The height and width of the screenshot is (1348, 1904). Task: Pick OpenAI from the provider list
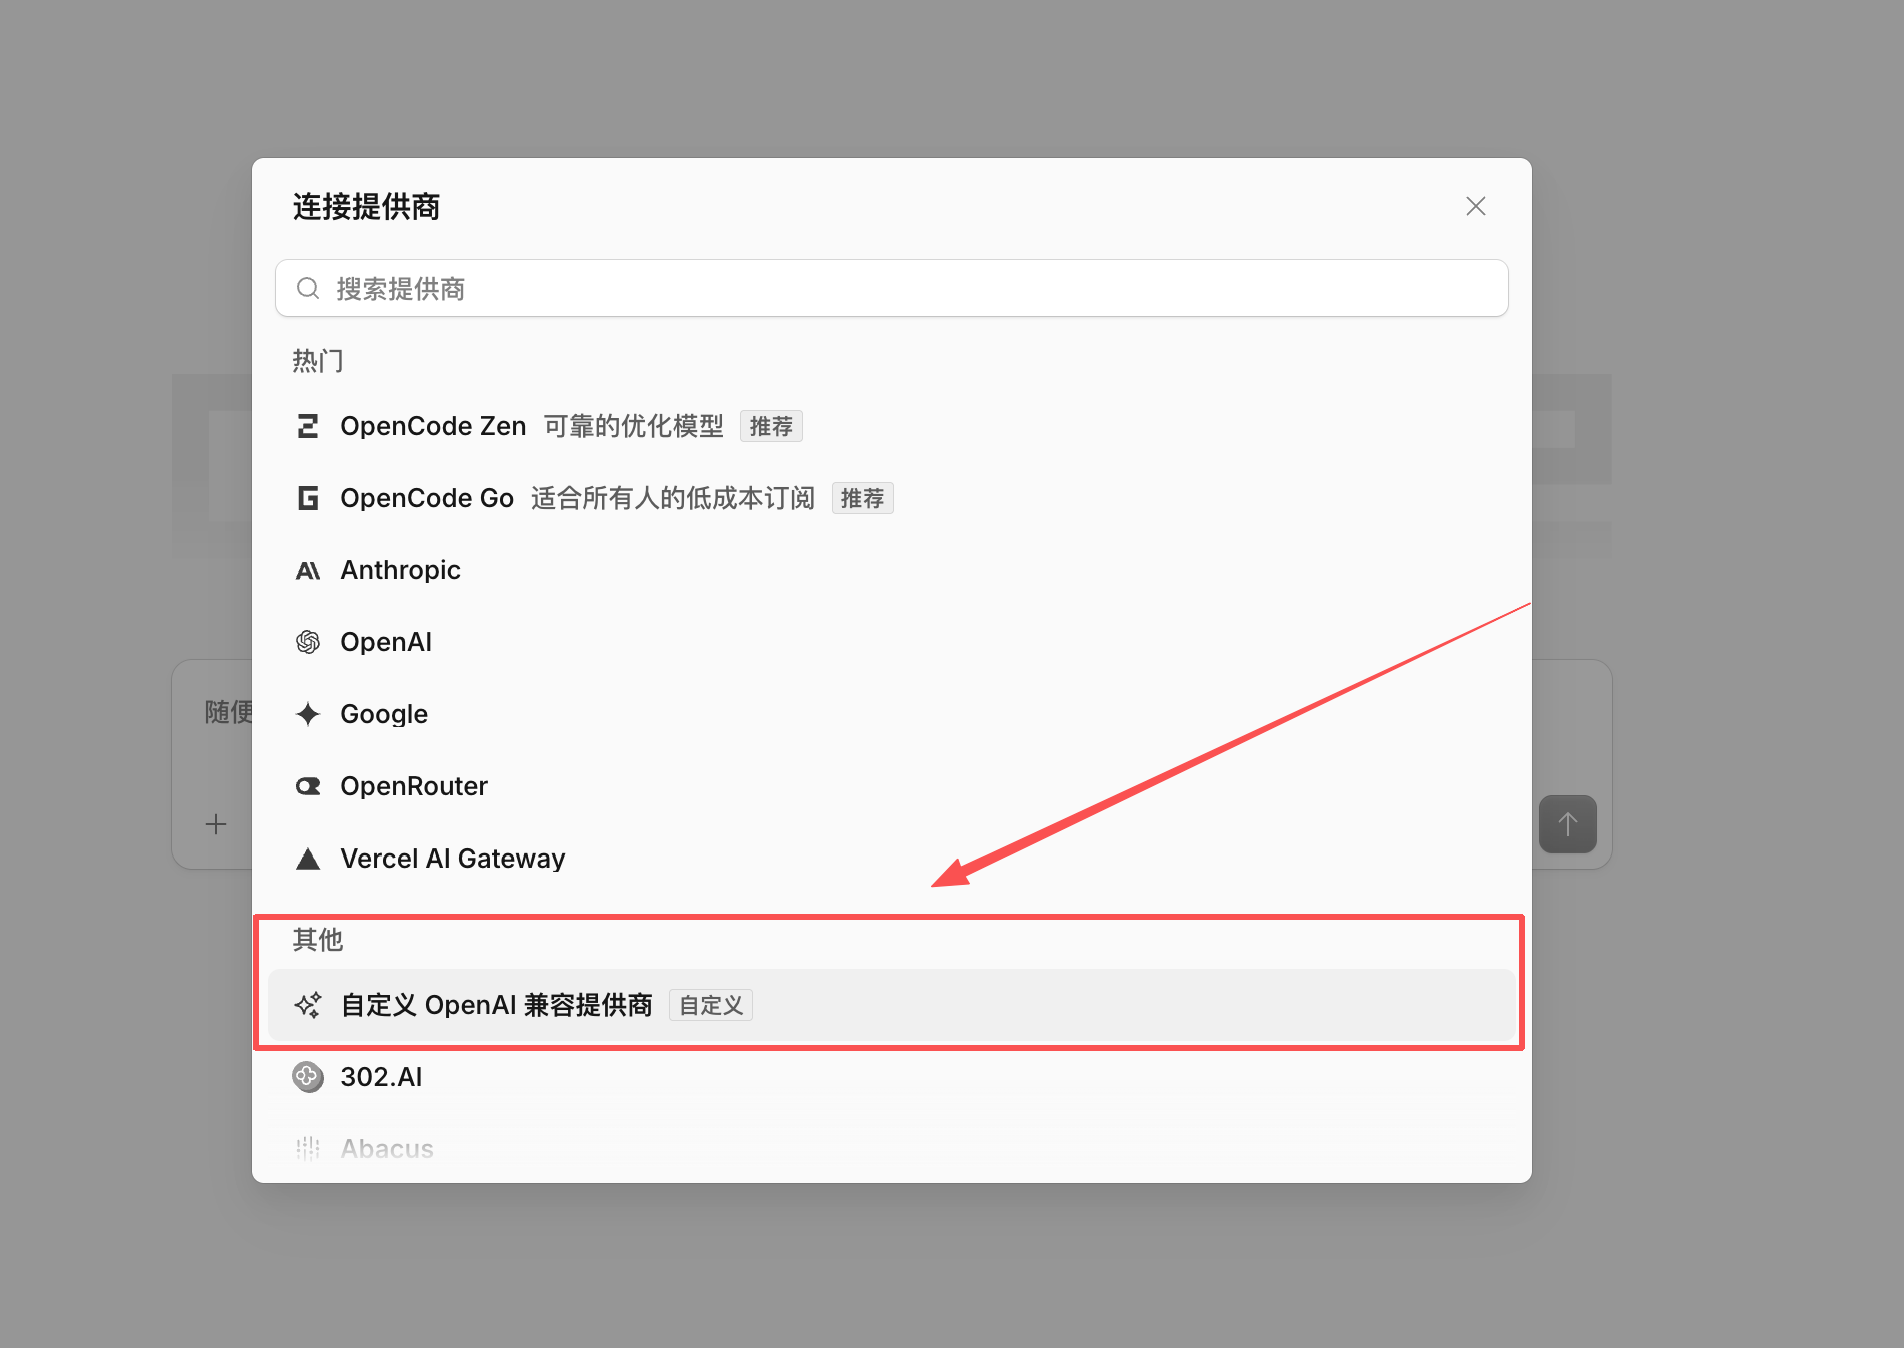[x=891, y=642]
